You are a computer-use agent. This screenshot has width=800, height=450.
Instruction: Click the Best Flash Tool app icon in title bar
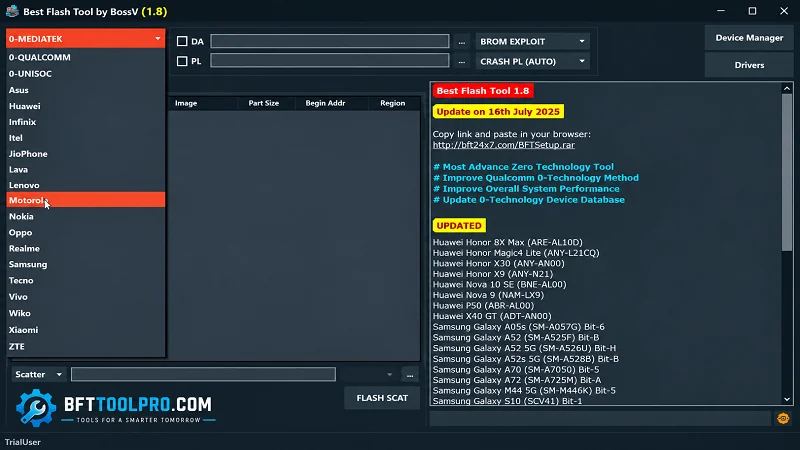(x=12, y=11)
